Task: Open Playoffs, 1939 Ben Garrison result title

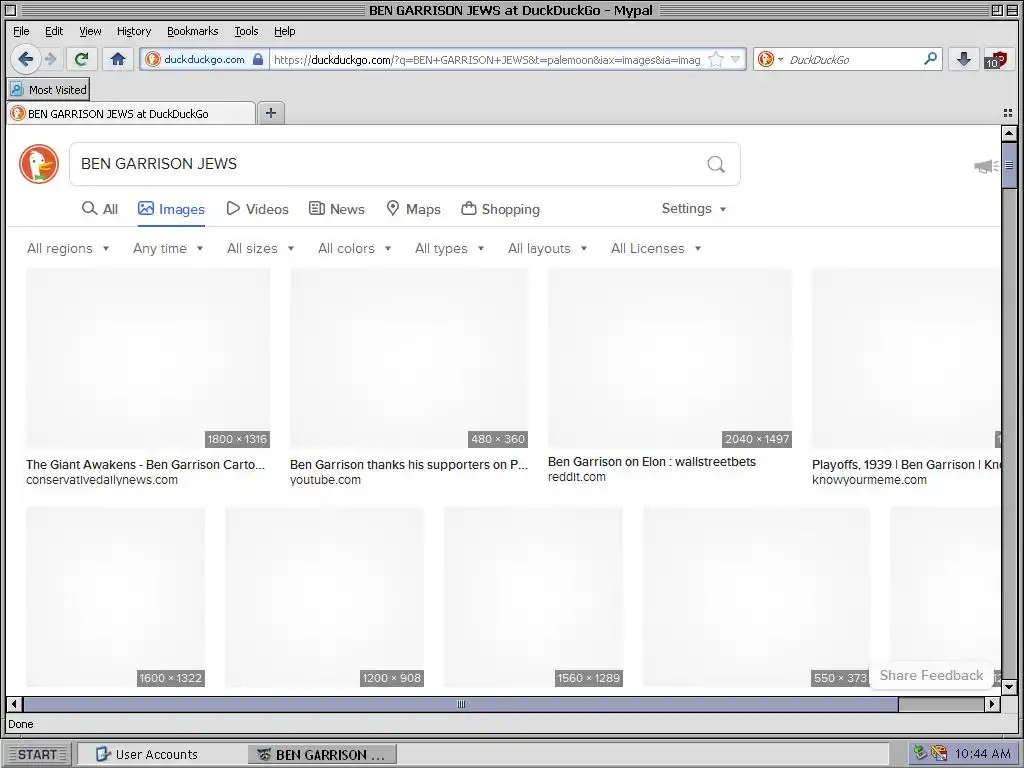Action: (x=906, y=464)
